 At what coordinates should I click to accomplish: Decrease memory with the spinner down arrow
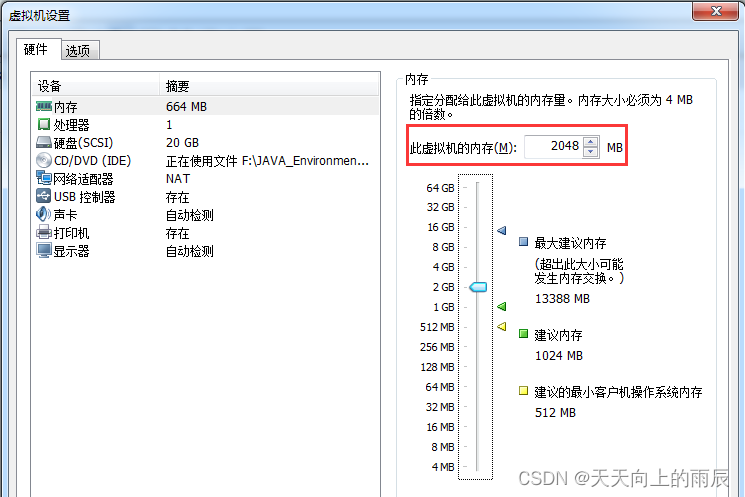click(590, 152)
